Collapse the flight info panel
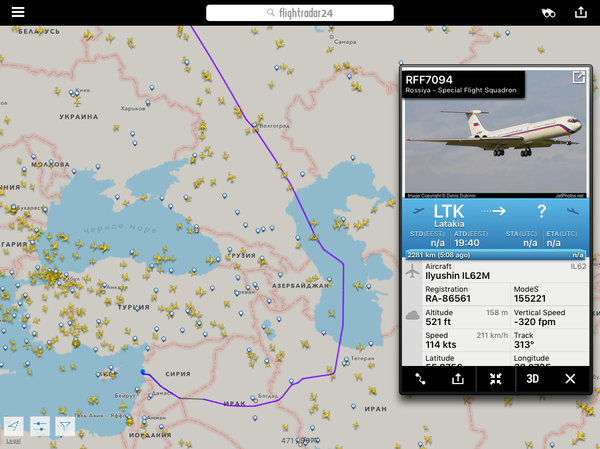Screen dimensions: 600x449 496,379
